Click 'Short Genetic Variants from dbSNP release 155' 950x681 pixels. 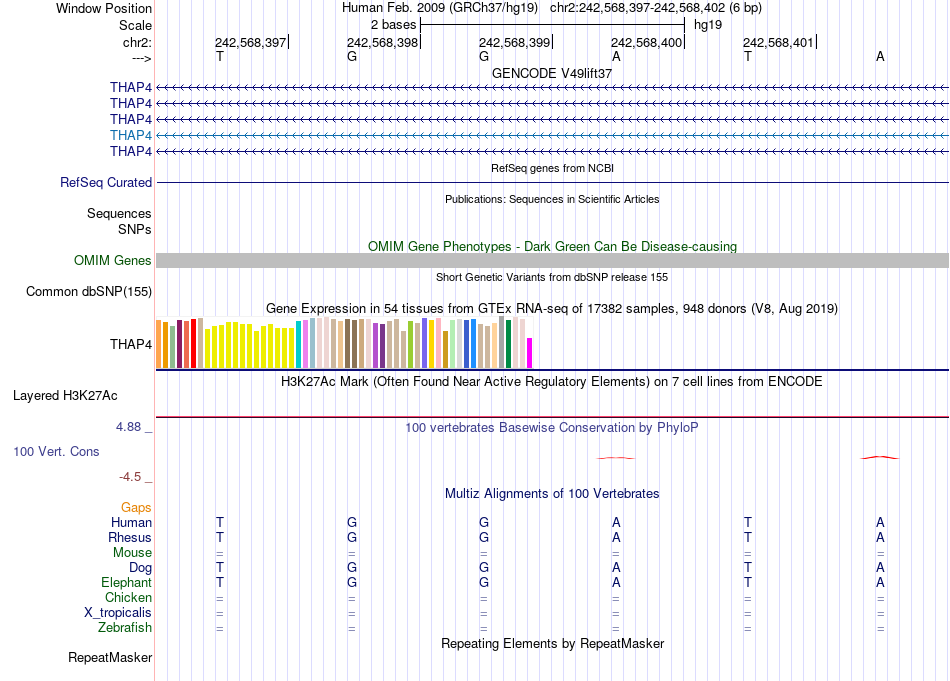pyautogui.click(x=552, y=277)
